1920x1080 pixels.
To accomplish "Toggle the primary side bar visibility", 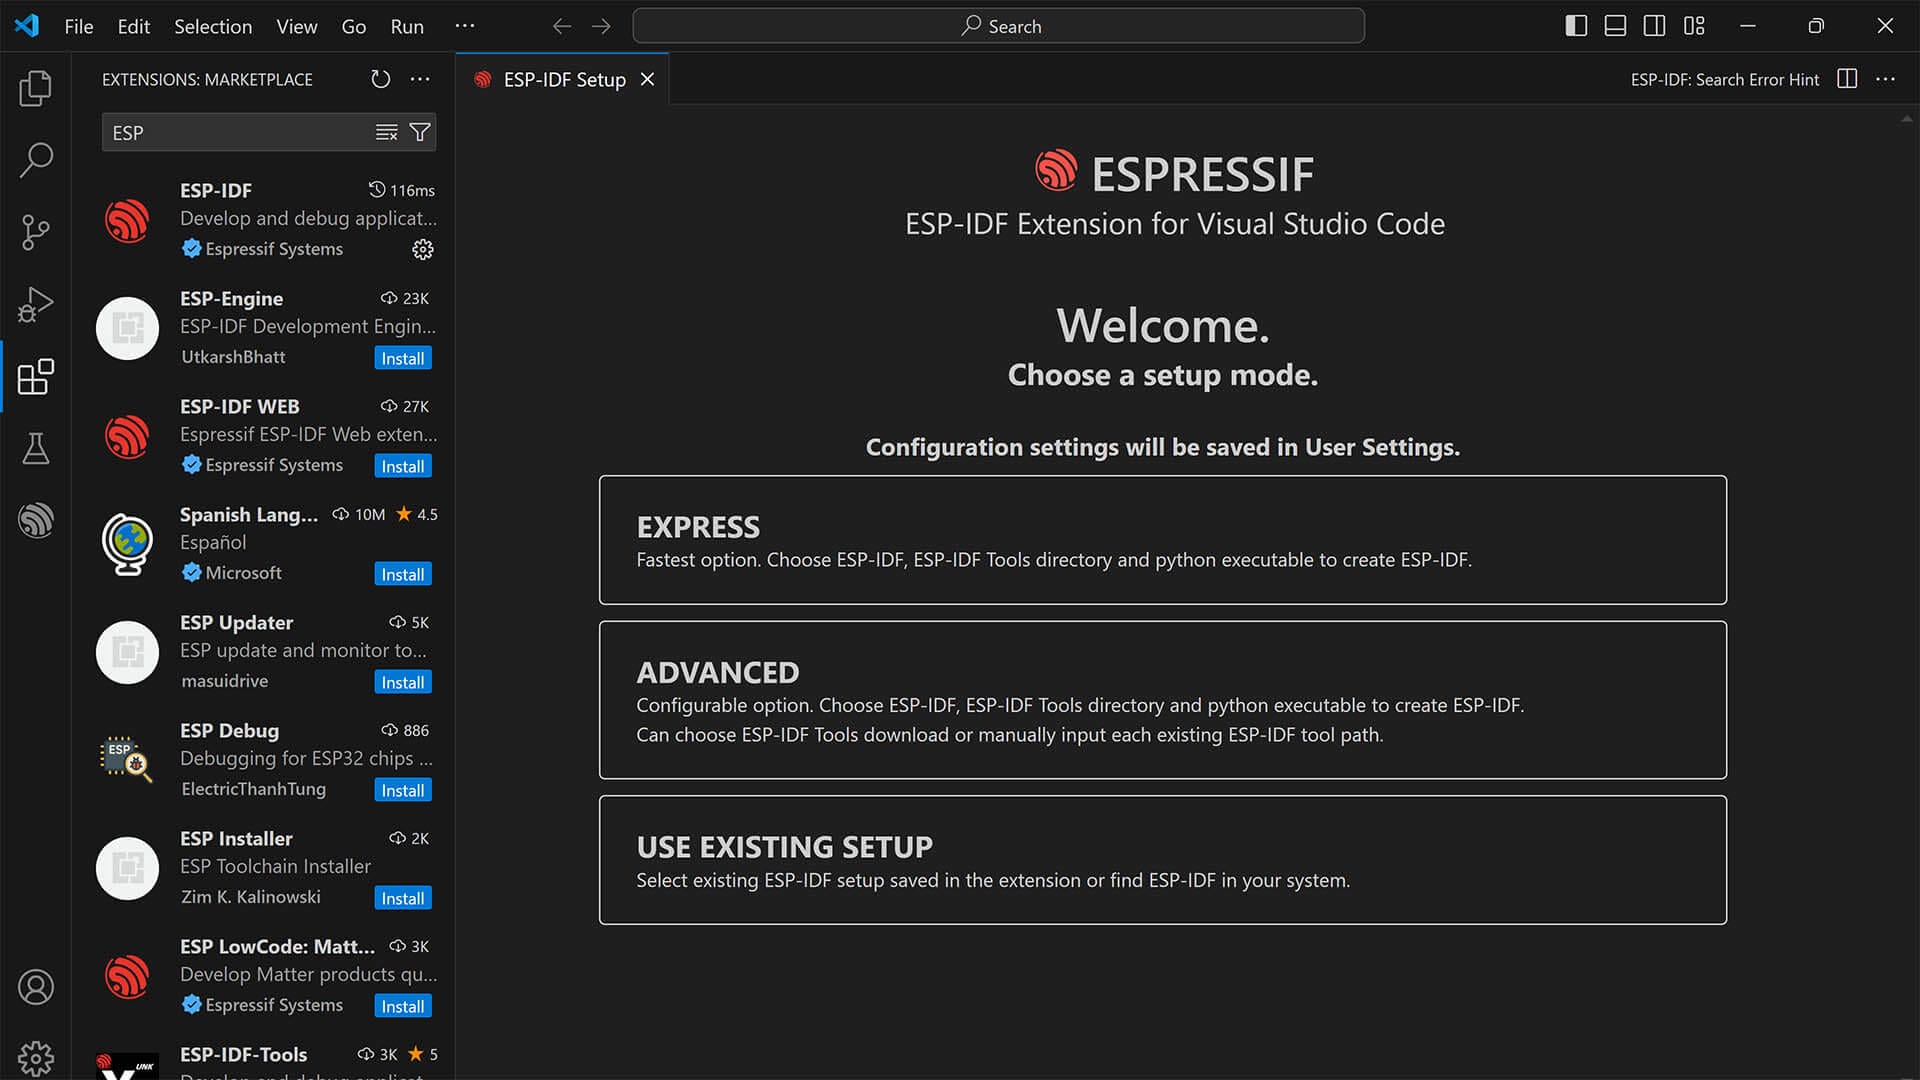I will [x=1575, y=26].
